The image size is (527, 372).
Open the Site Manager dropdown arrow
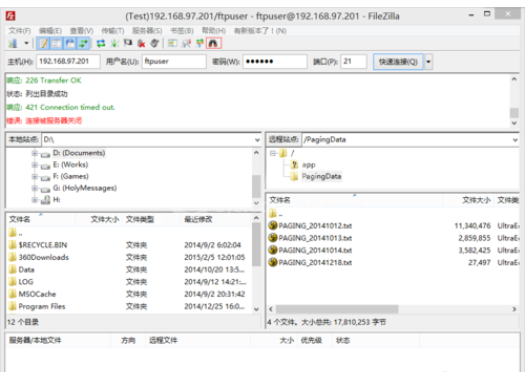click(26, 43)
